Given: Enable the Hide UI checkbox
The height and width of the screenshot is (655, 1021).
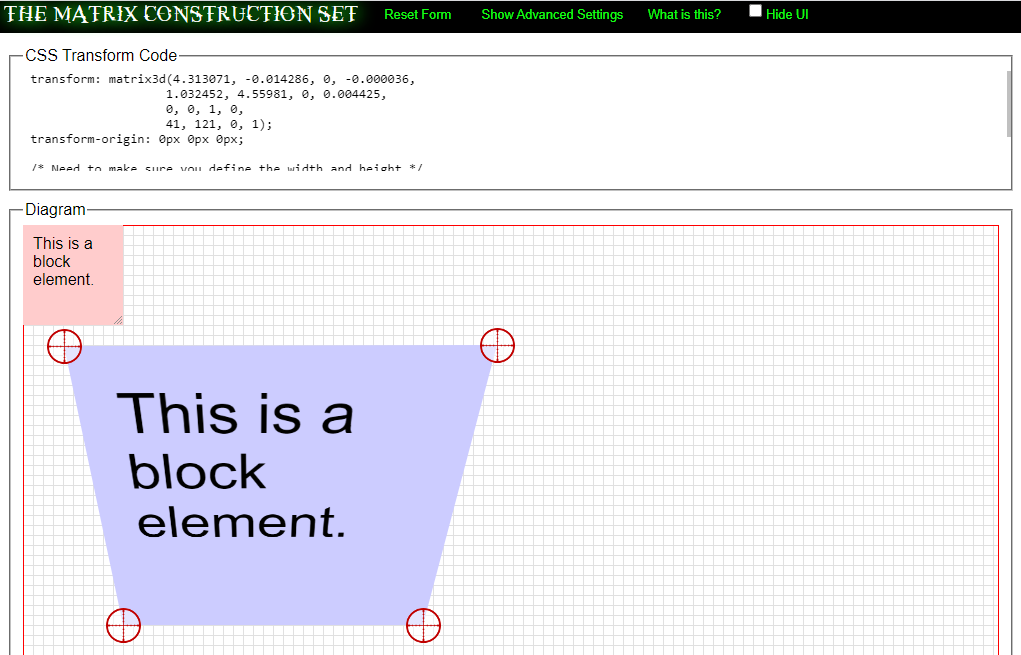Looking at the screenshot, I should click(755, 12).
